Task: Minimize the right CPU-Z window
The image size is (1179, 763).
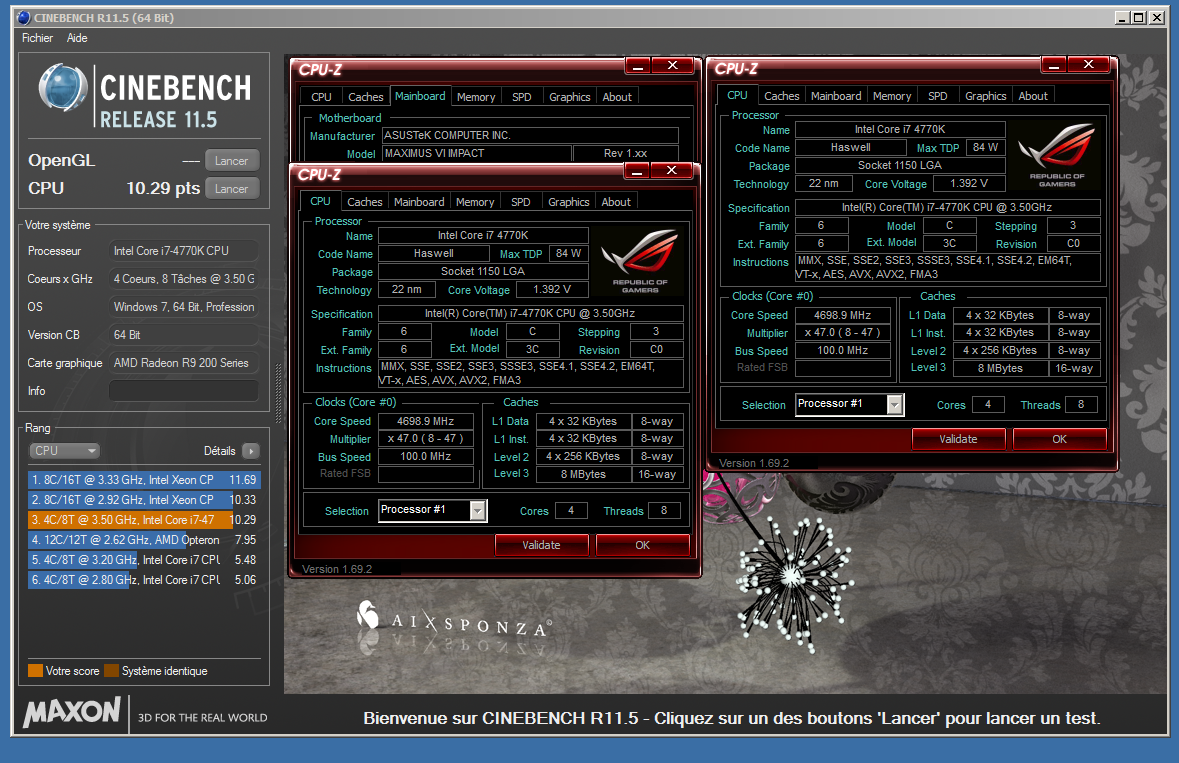Action: click(x=1054, y=65)
